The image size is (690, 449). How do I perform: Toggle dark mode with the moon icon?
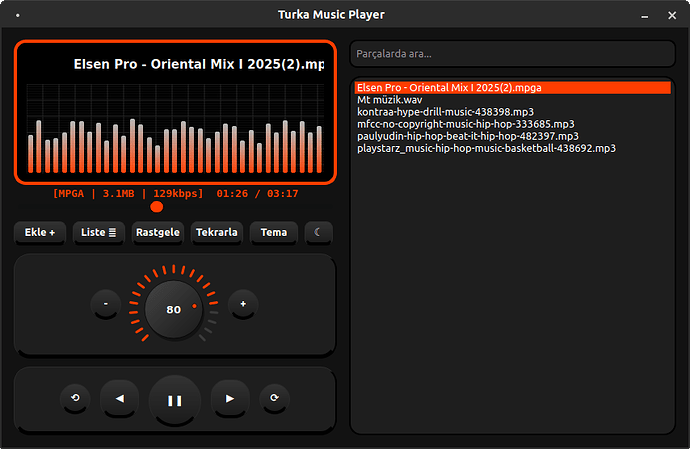318,232
